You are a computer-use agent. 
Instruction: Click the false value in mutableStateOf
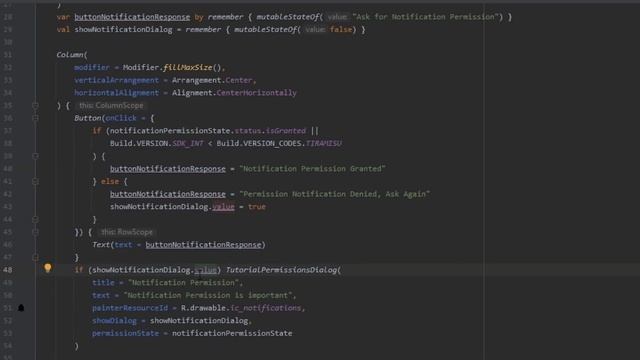tap(341, 29)
